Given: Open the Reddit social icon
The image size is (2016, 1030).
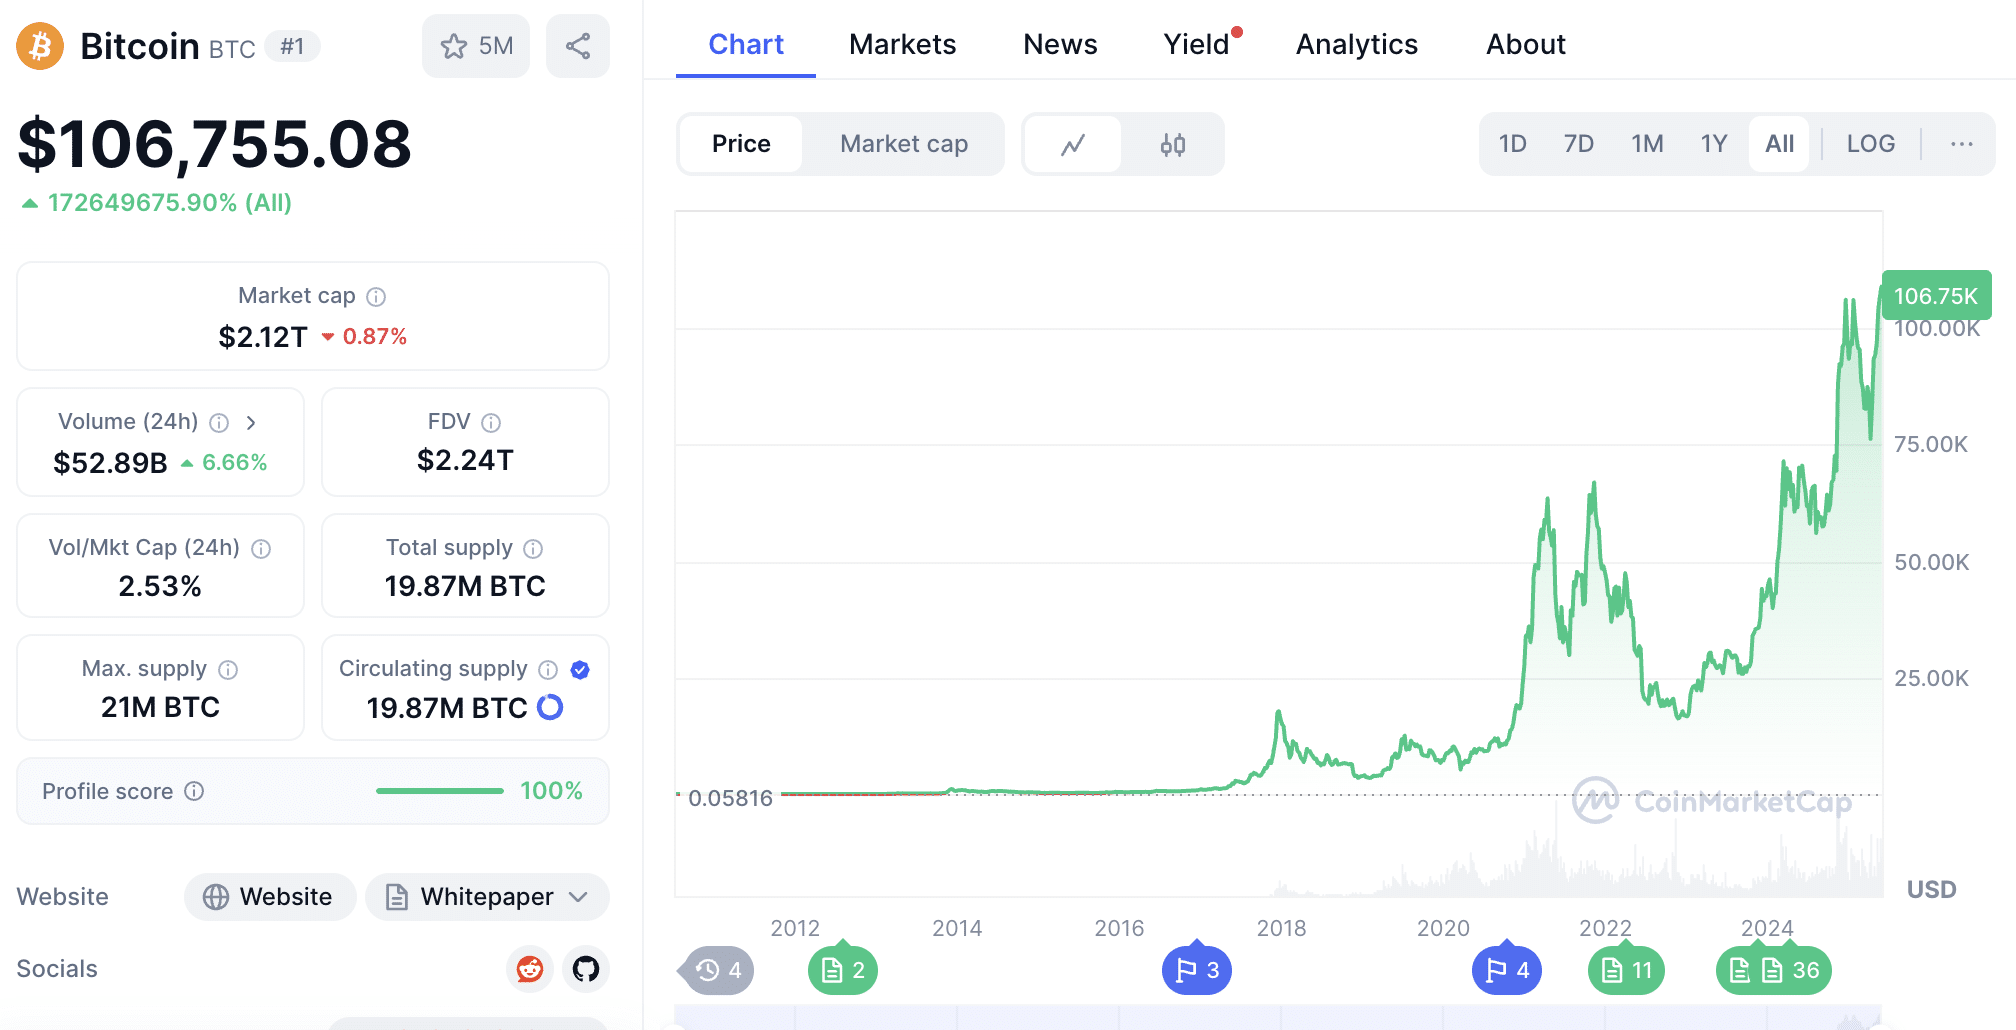Looking at the screenshot, I should pos(530,969).
